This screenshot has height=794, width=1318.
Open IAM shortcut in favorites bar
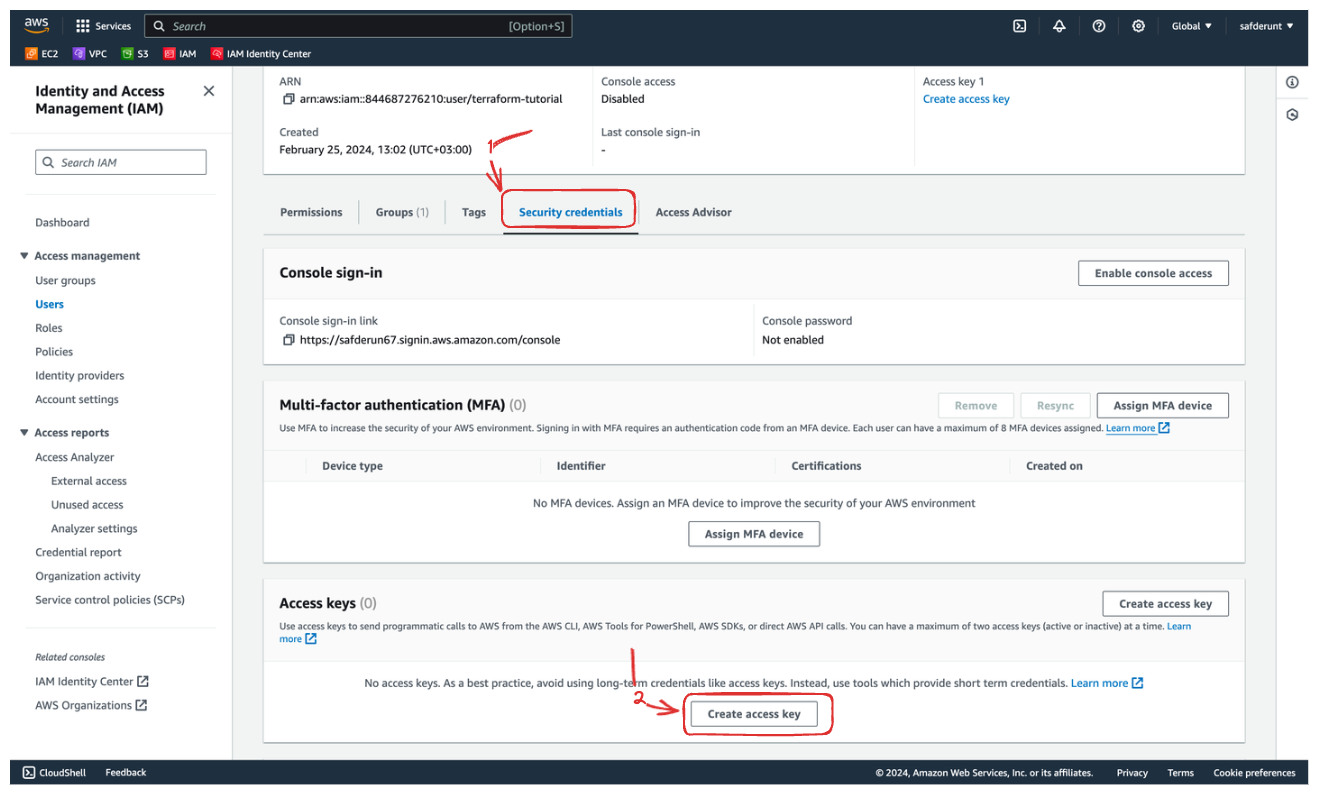point(180,54)
